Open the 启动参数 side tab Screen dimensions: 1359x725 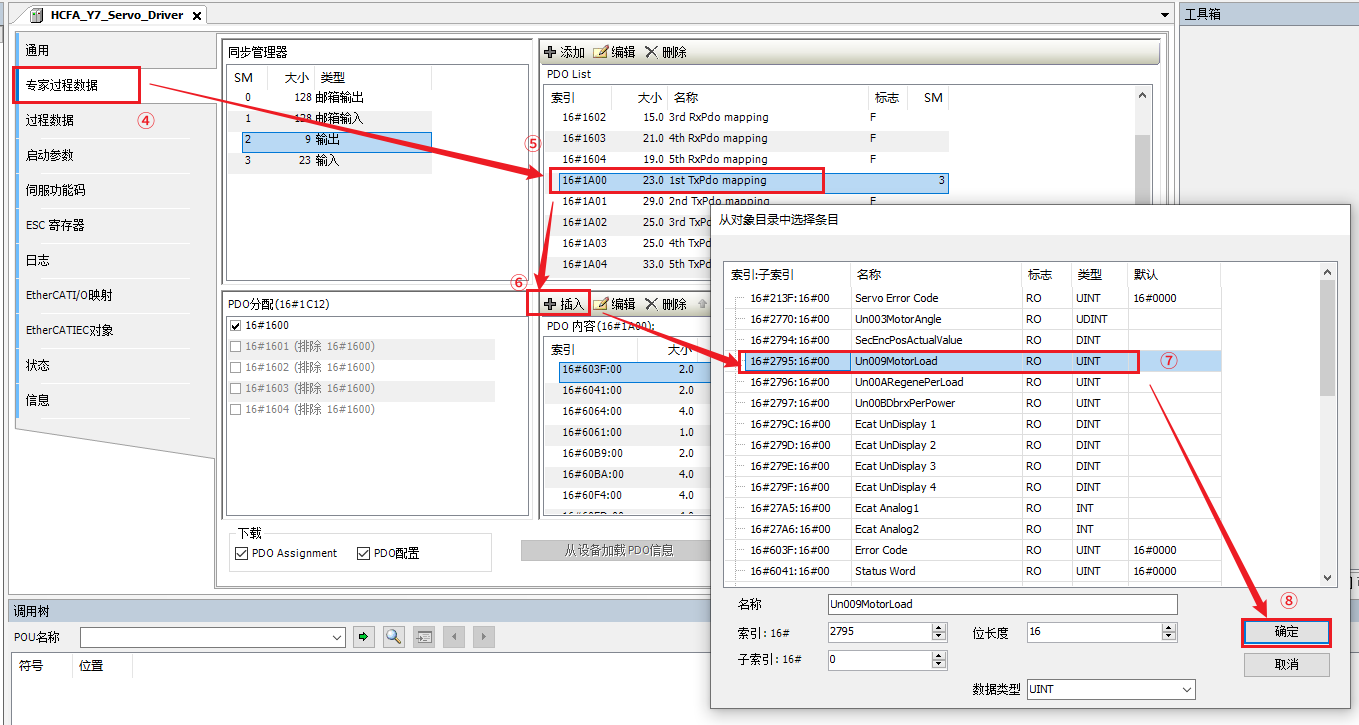(50, 155)
